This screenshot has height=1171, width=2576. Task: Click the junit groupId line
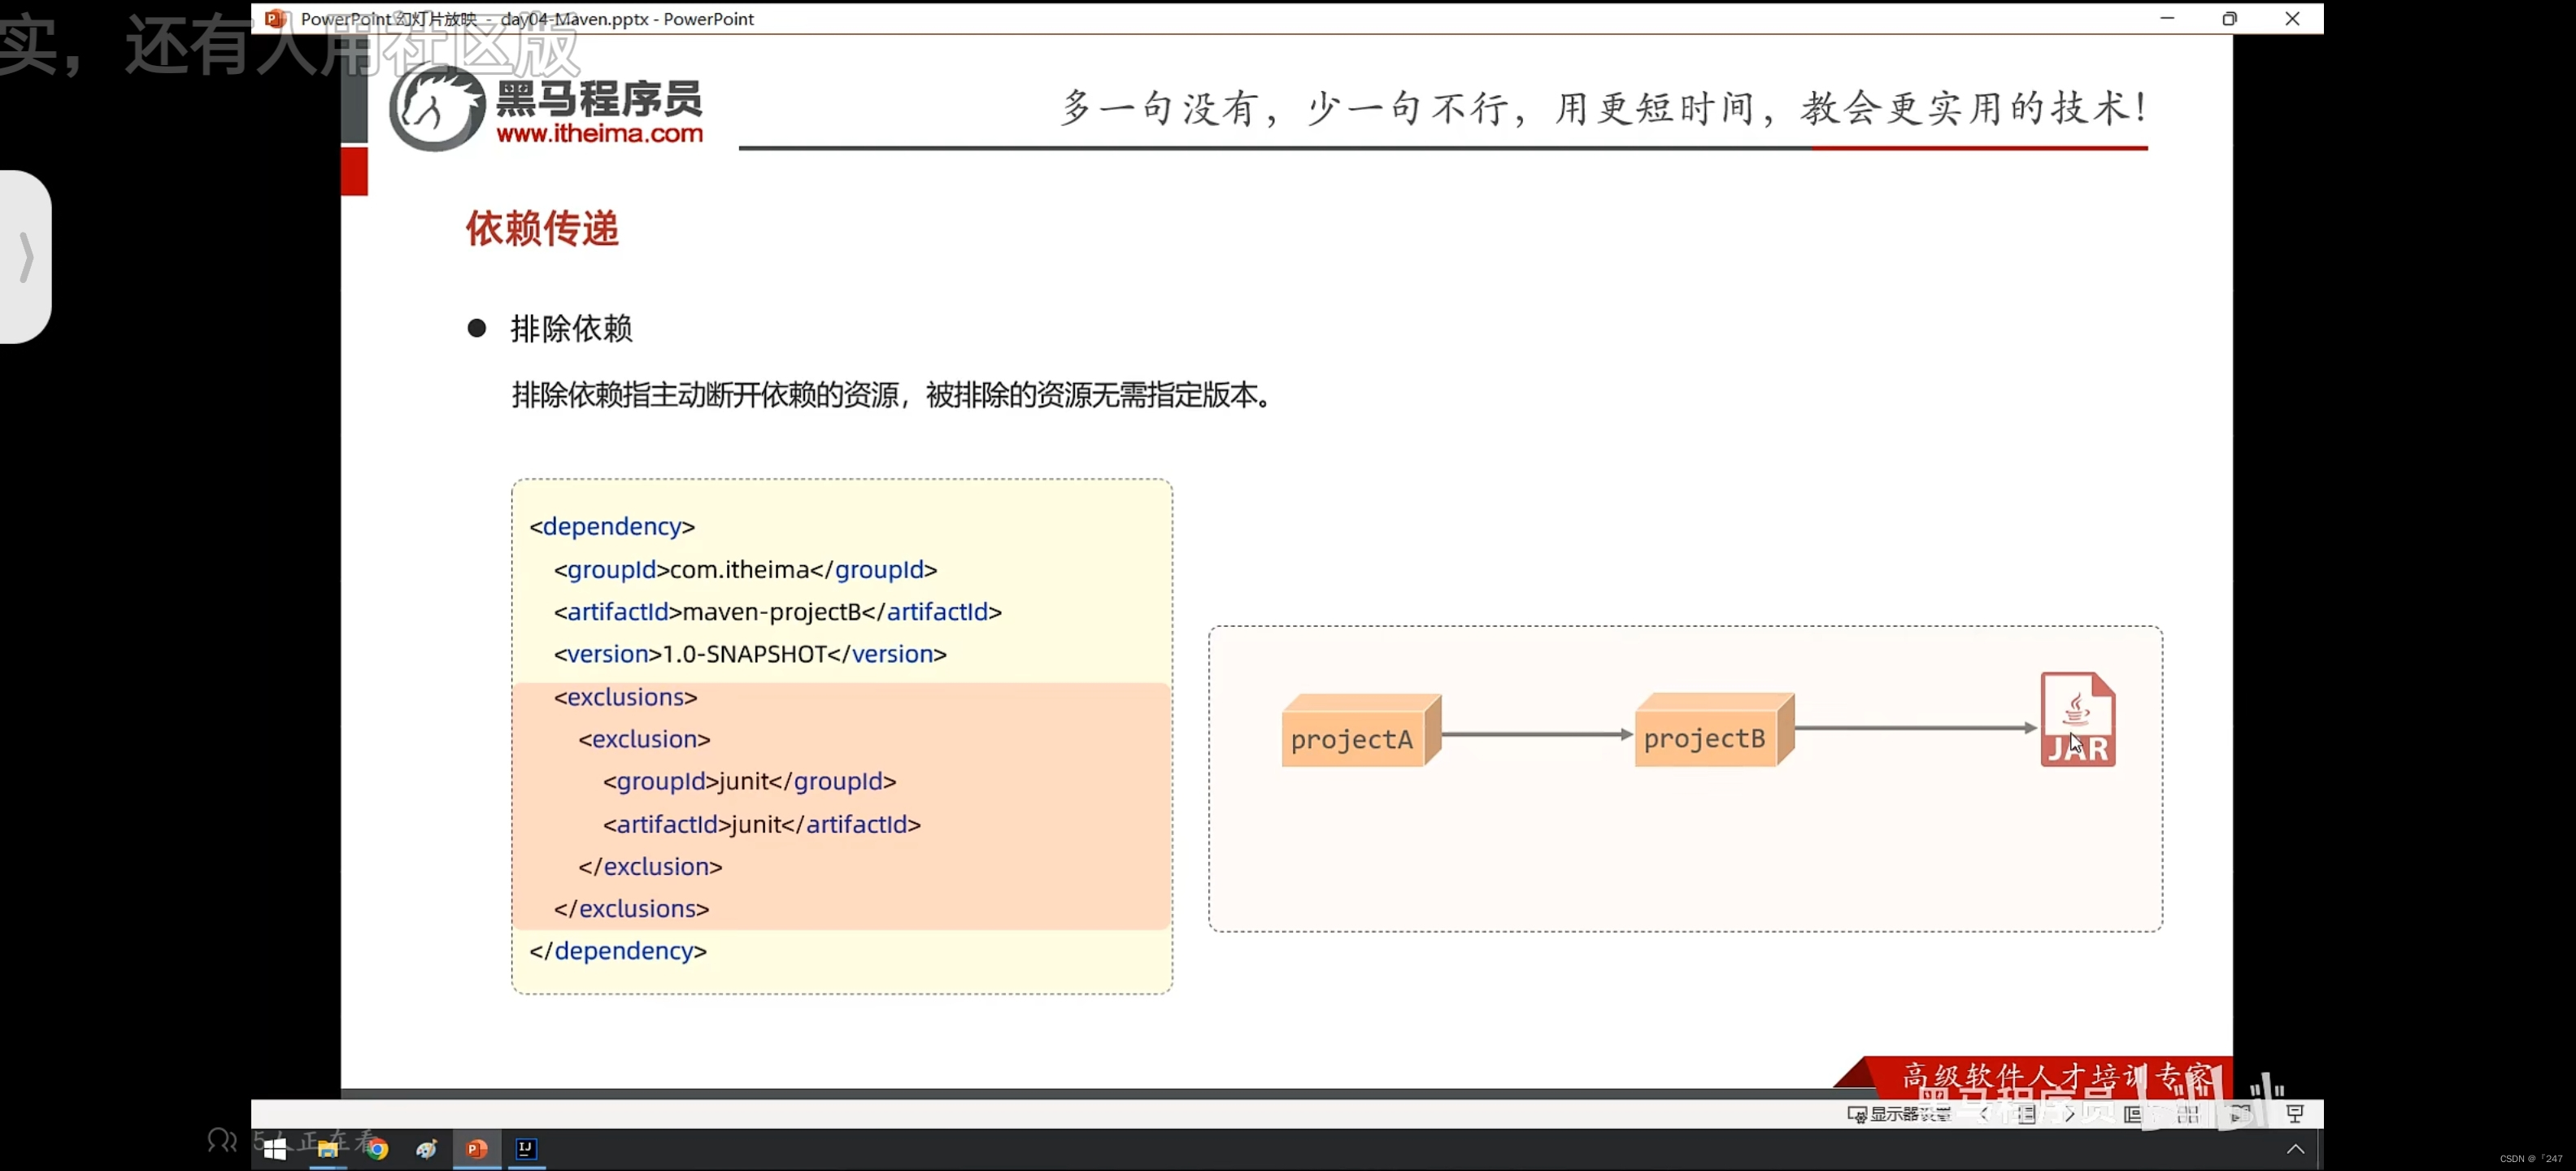(x=749, y=781)
